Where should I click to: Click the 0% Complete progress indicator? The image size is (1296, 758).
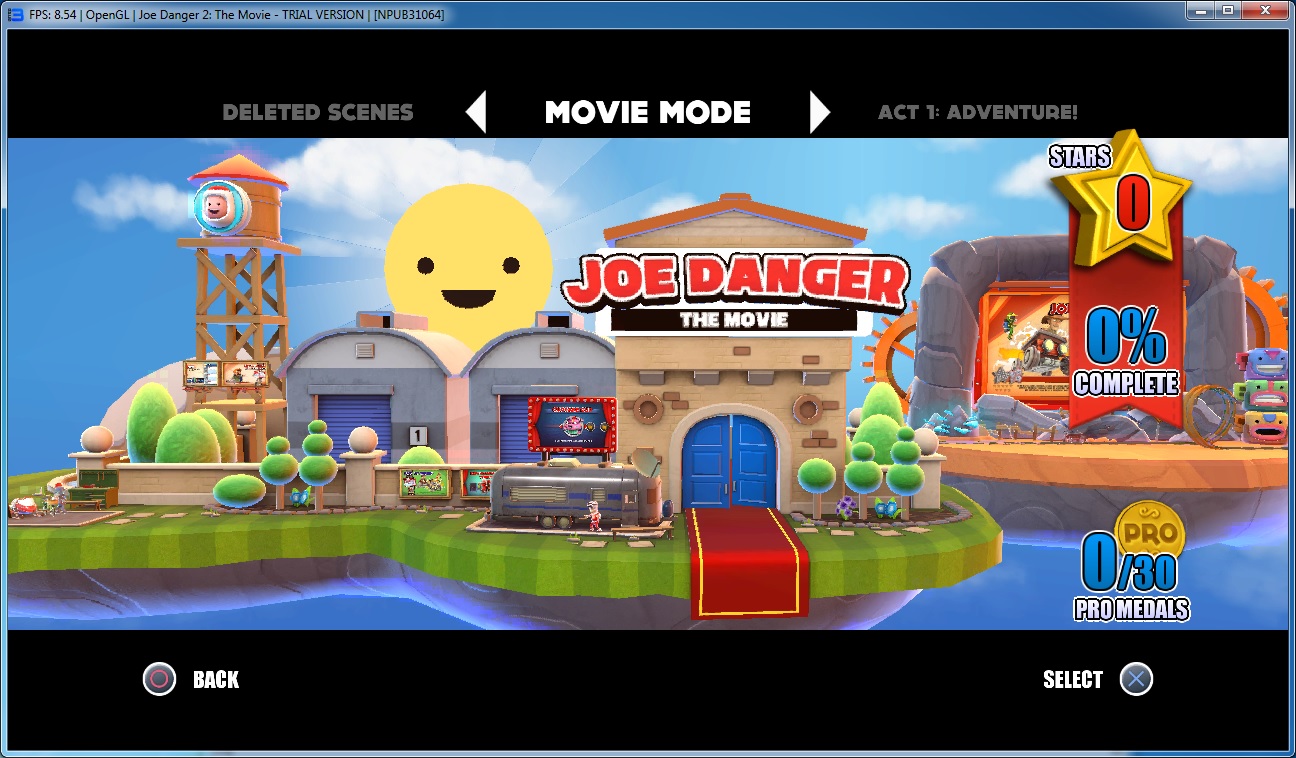click(1126, 352)
